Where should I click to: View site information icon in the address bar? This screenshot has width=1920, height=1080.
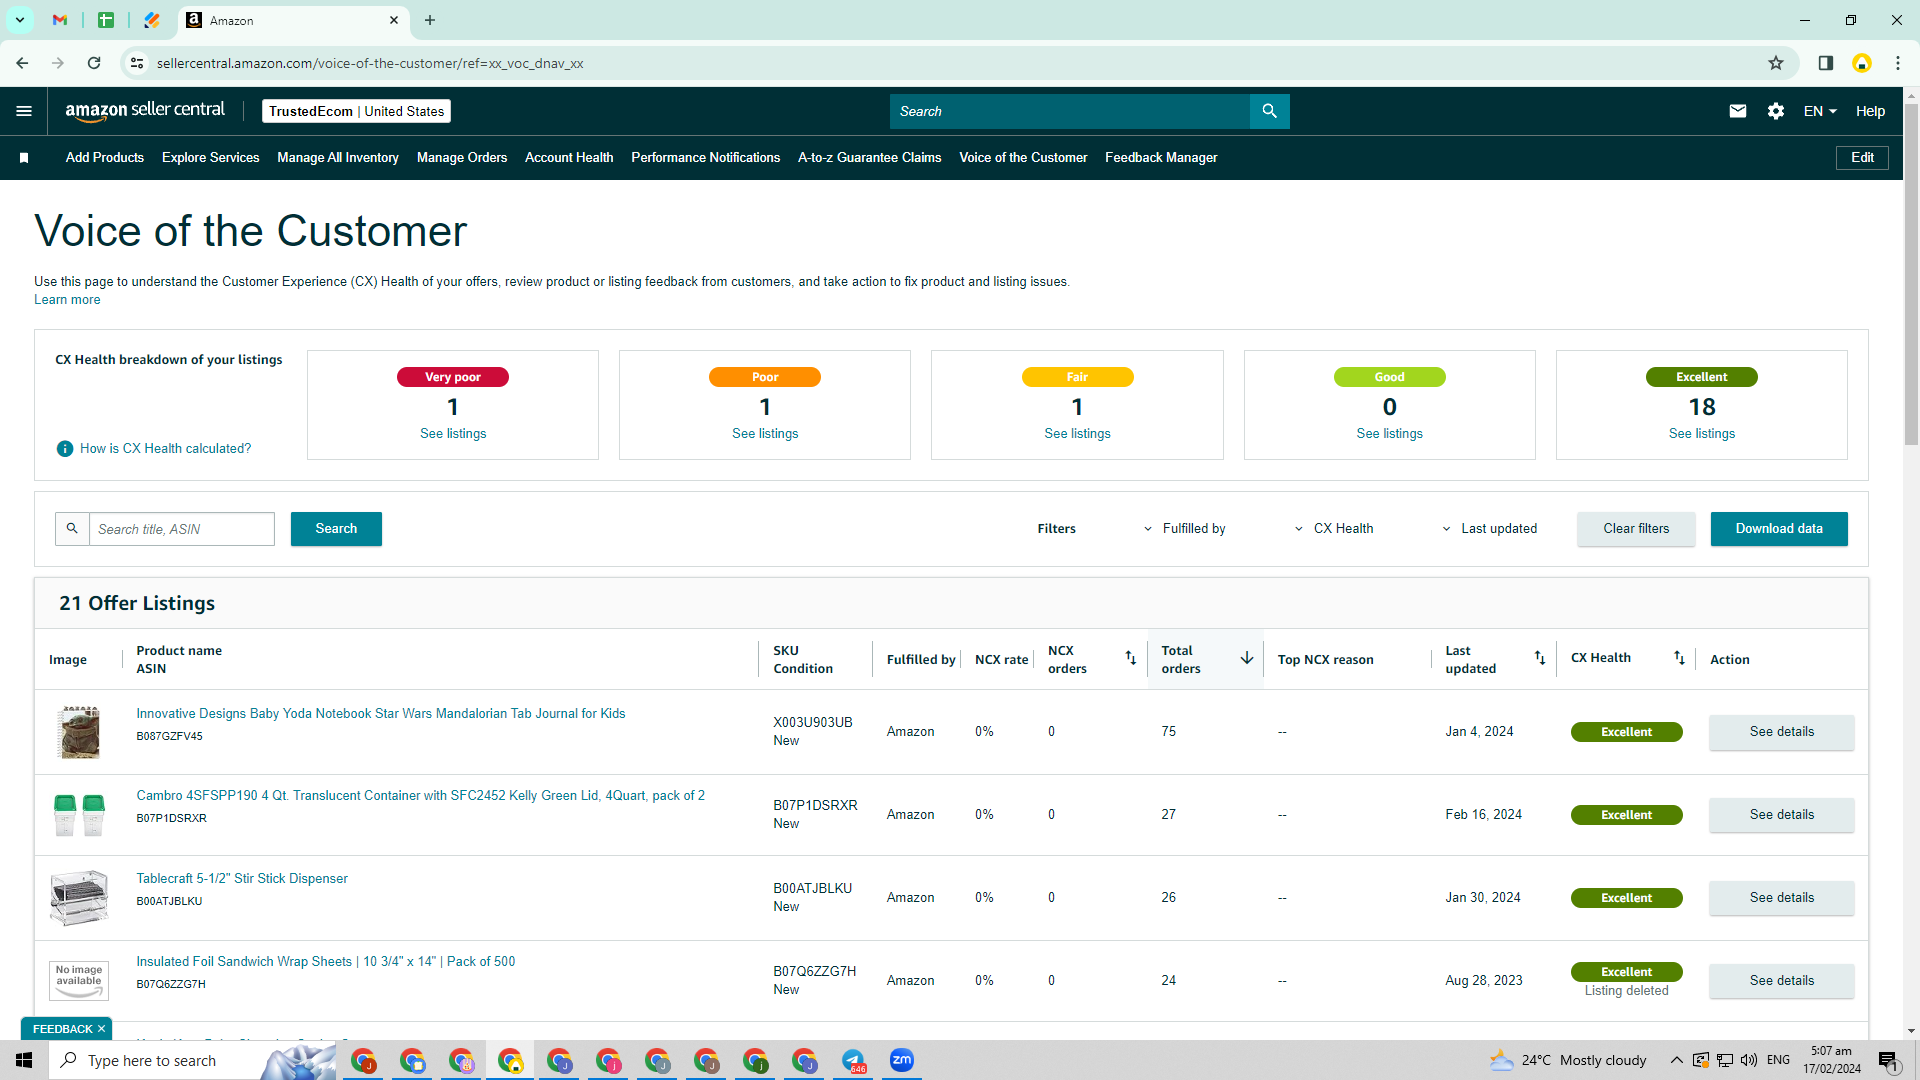[137, 63]
